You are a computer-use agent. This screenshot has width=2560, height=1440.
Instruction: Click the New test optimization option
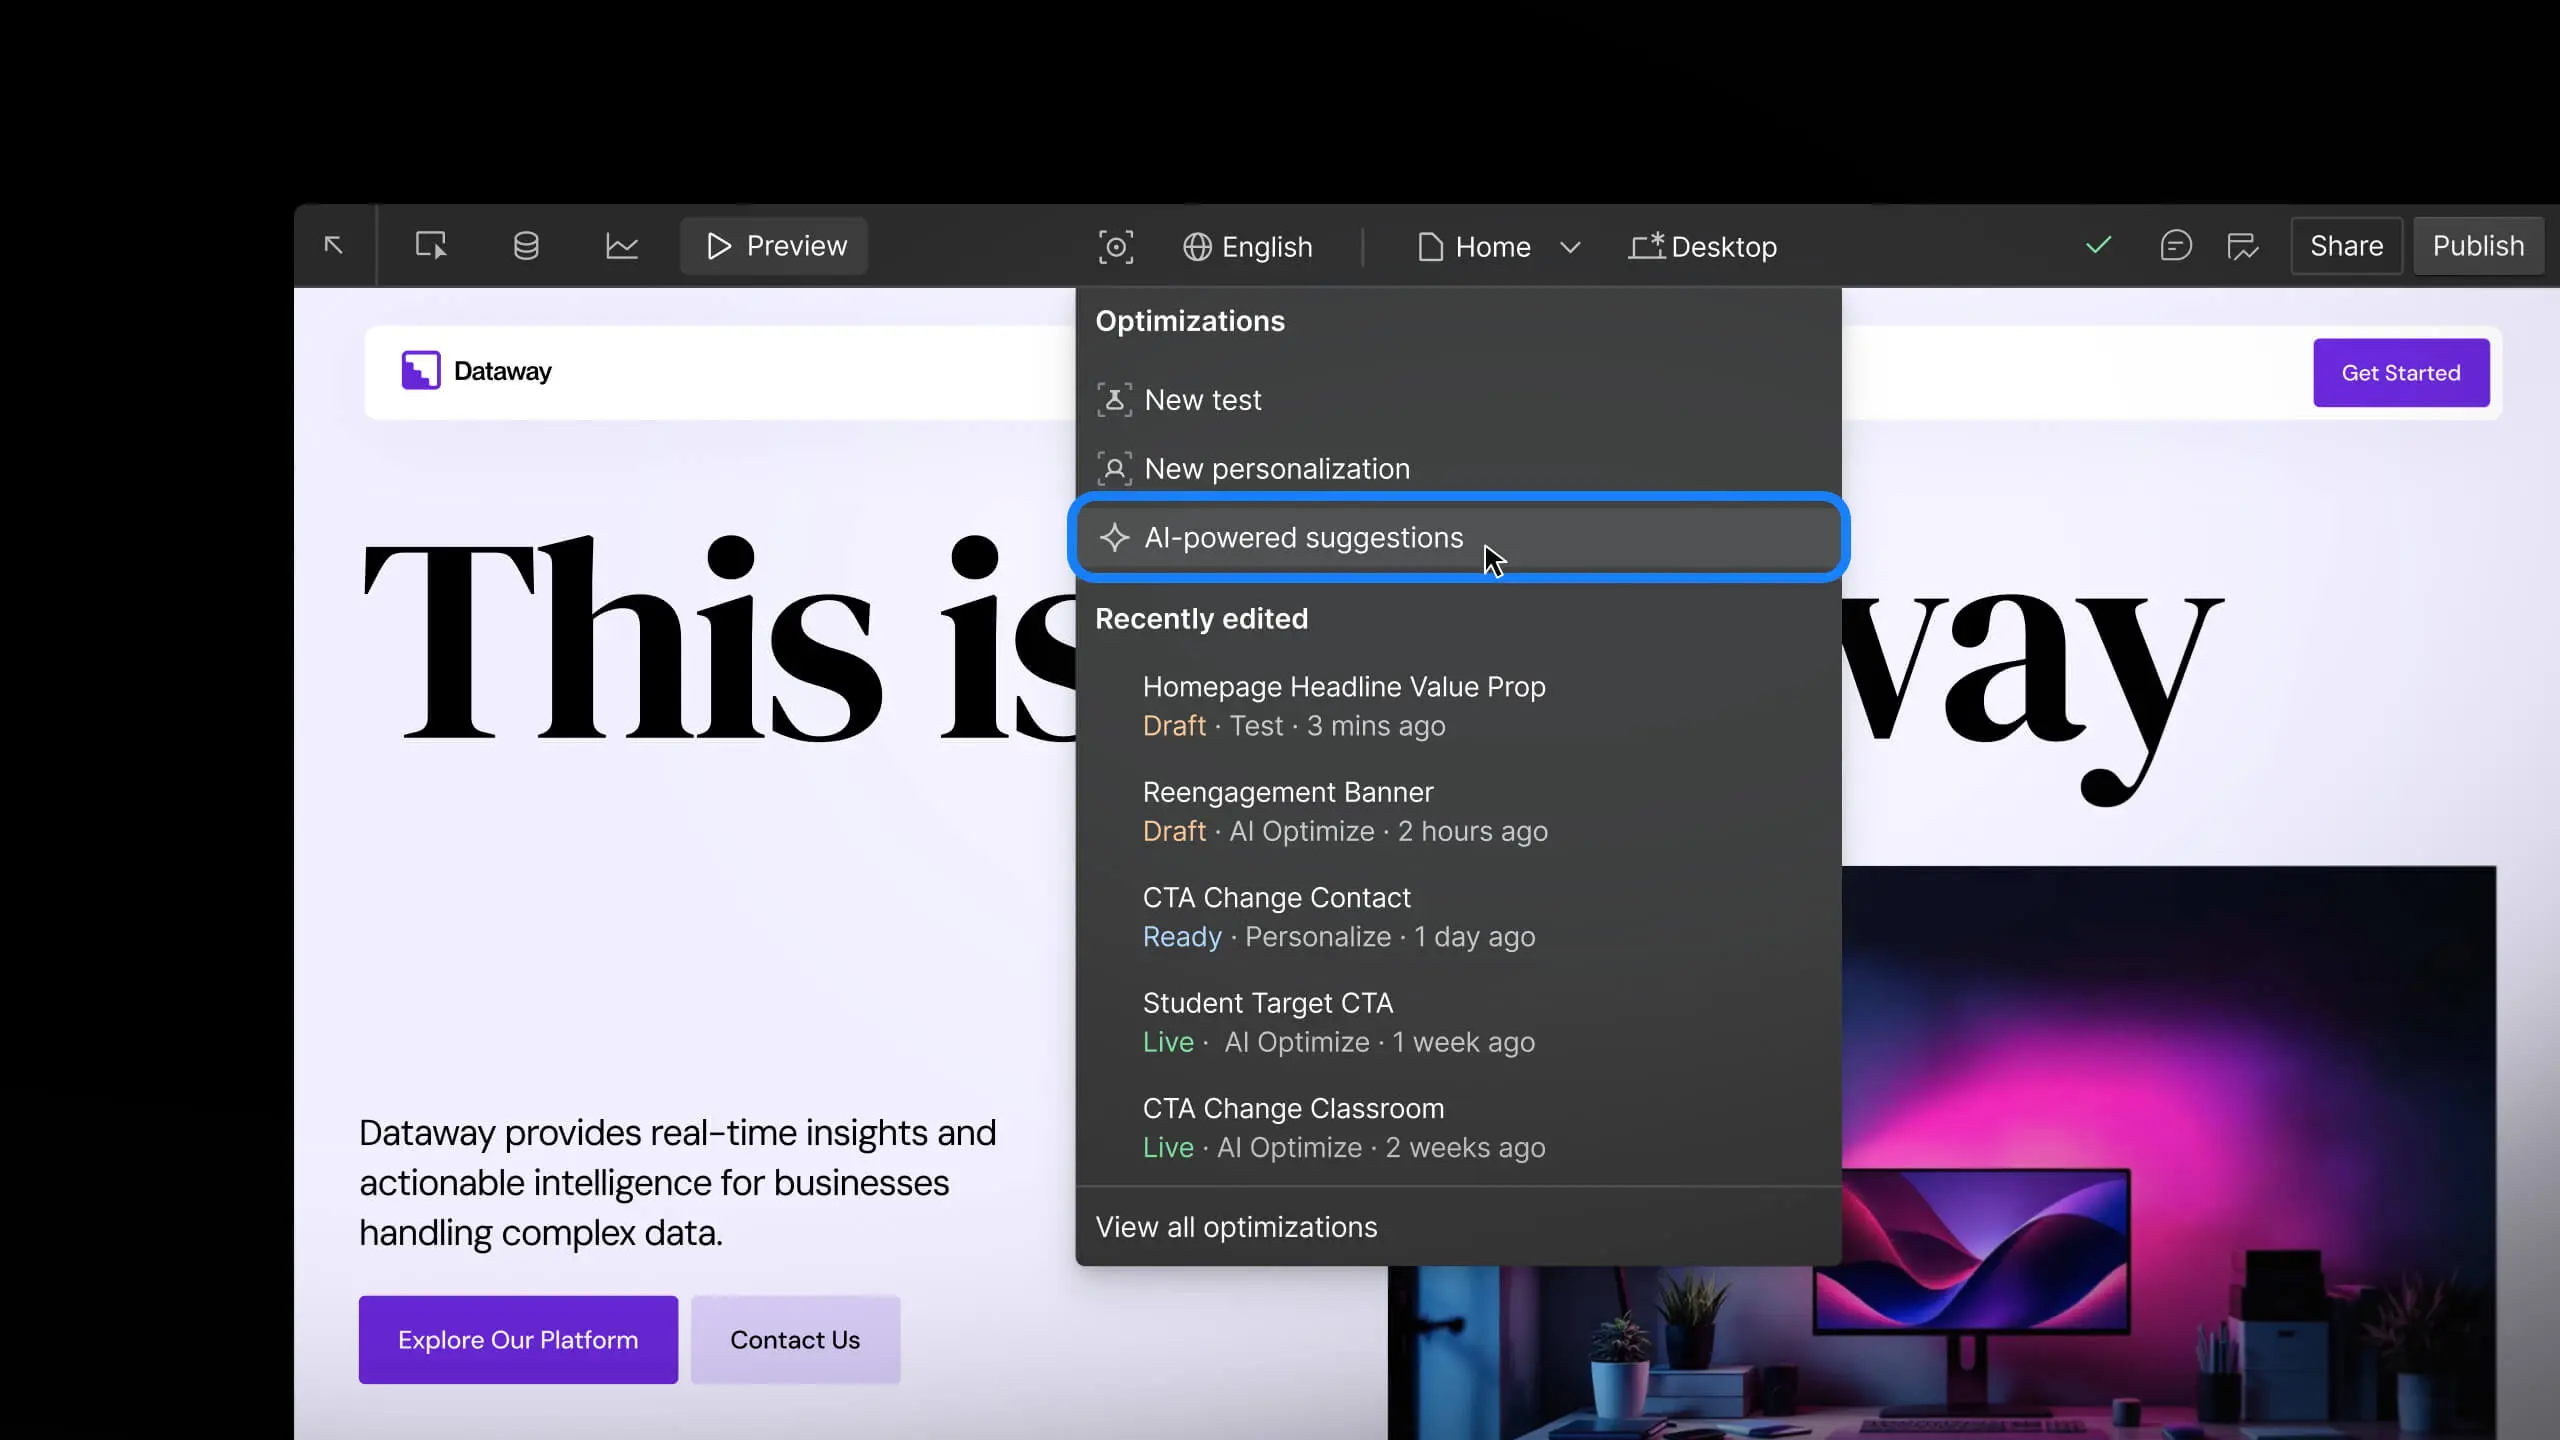pyautogui.click(x=1203, y=399)
